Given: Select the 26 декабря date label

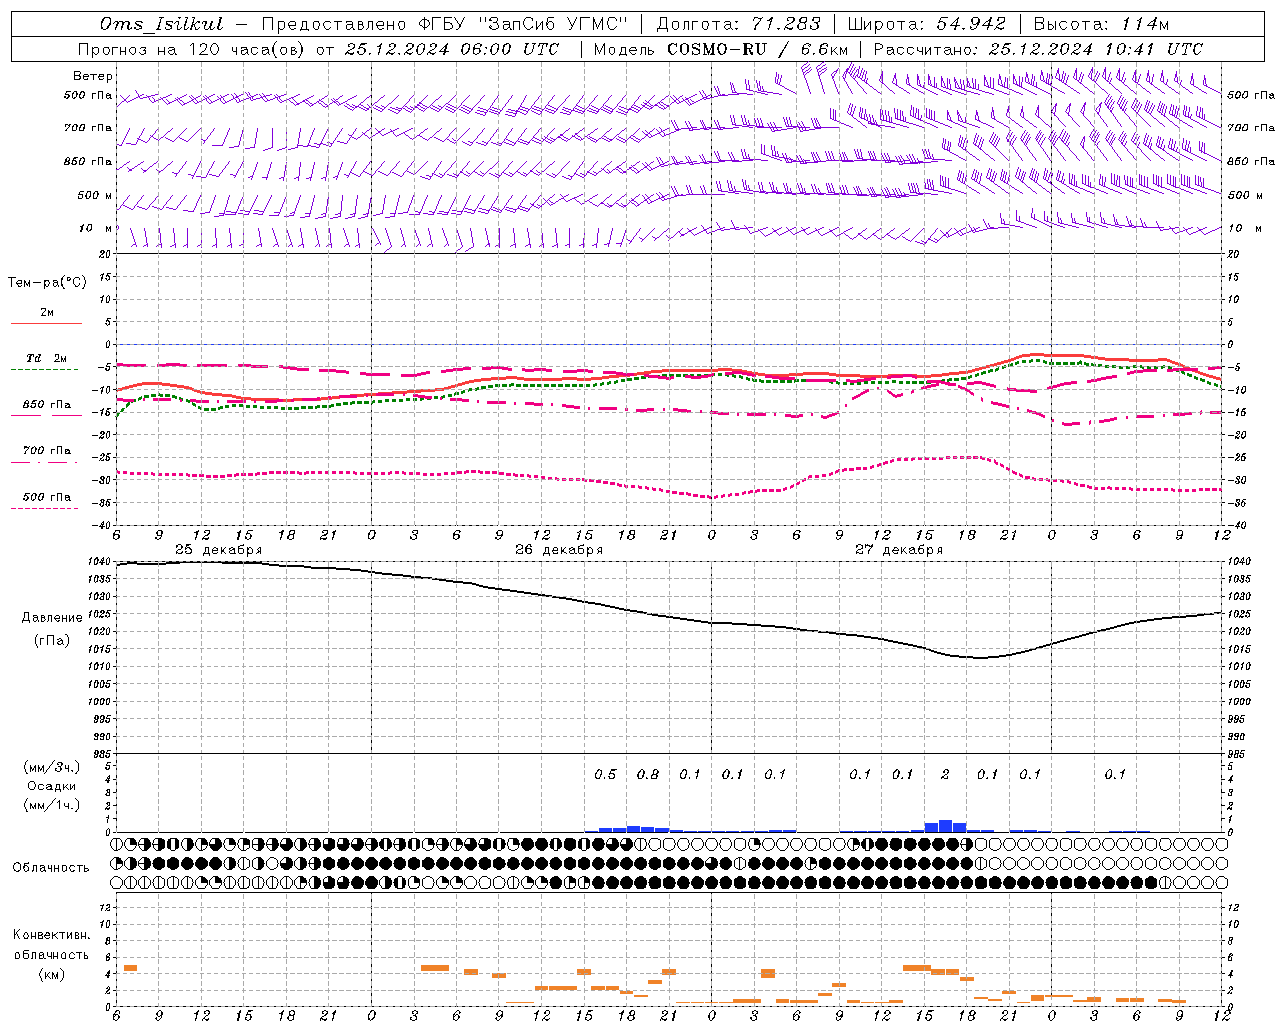Looking at the screenshot, I should [x=558, y=550].
